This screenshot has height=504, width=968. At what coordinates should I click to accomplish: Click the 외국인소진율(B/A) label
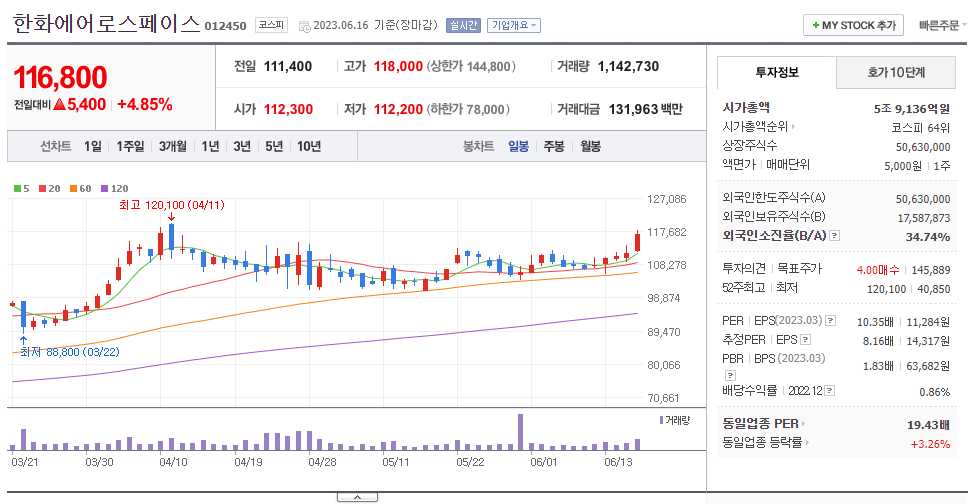(774, 235)
